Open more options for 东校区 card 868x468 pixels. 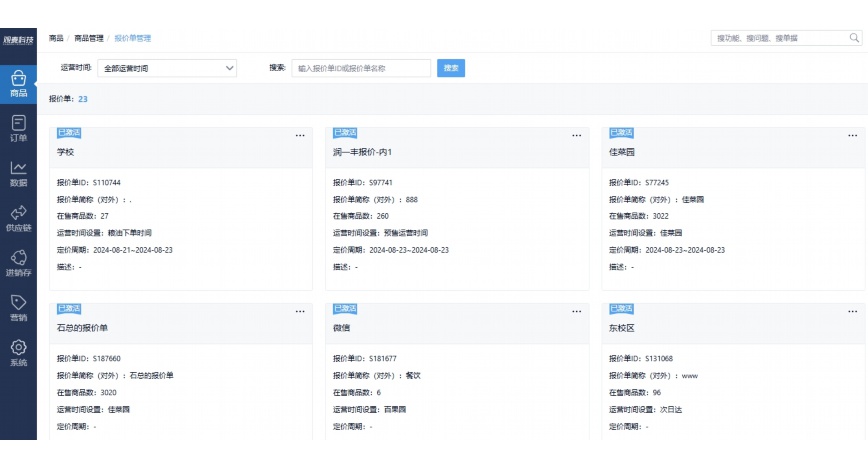coord(852,311)
